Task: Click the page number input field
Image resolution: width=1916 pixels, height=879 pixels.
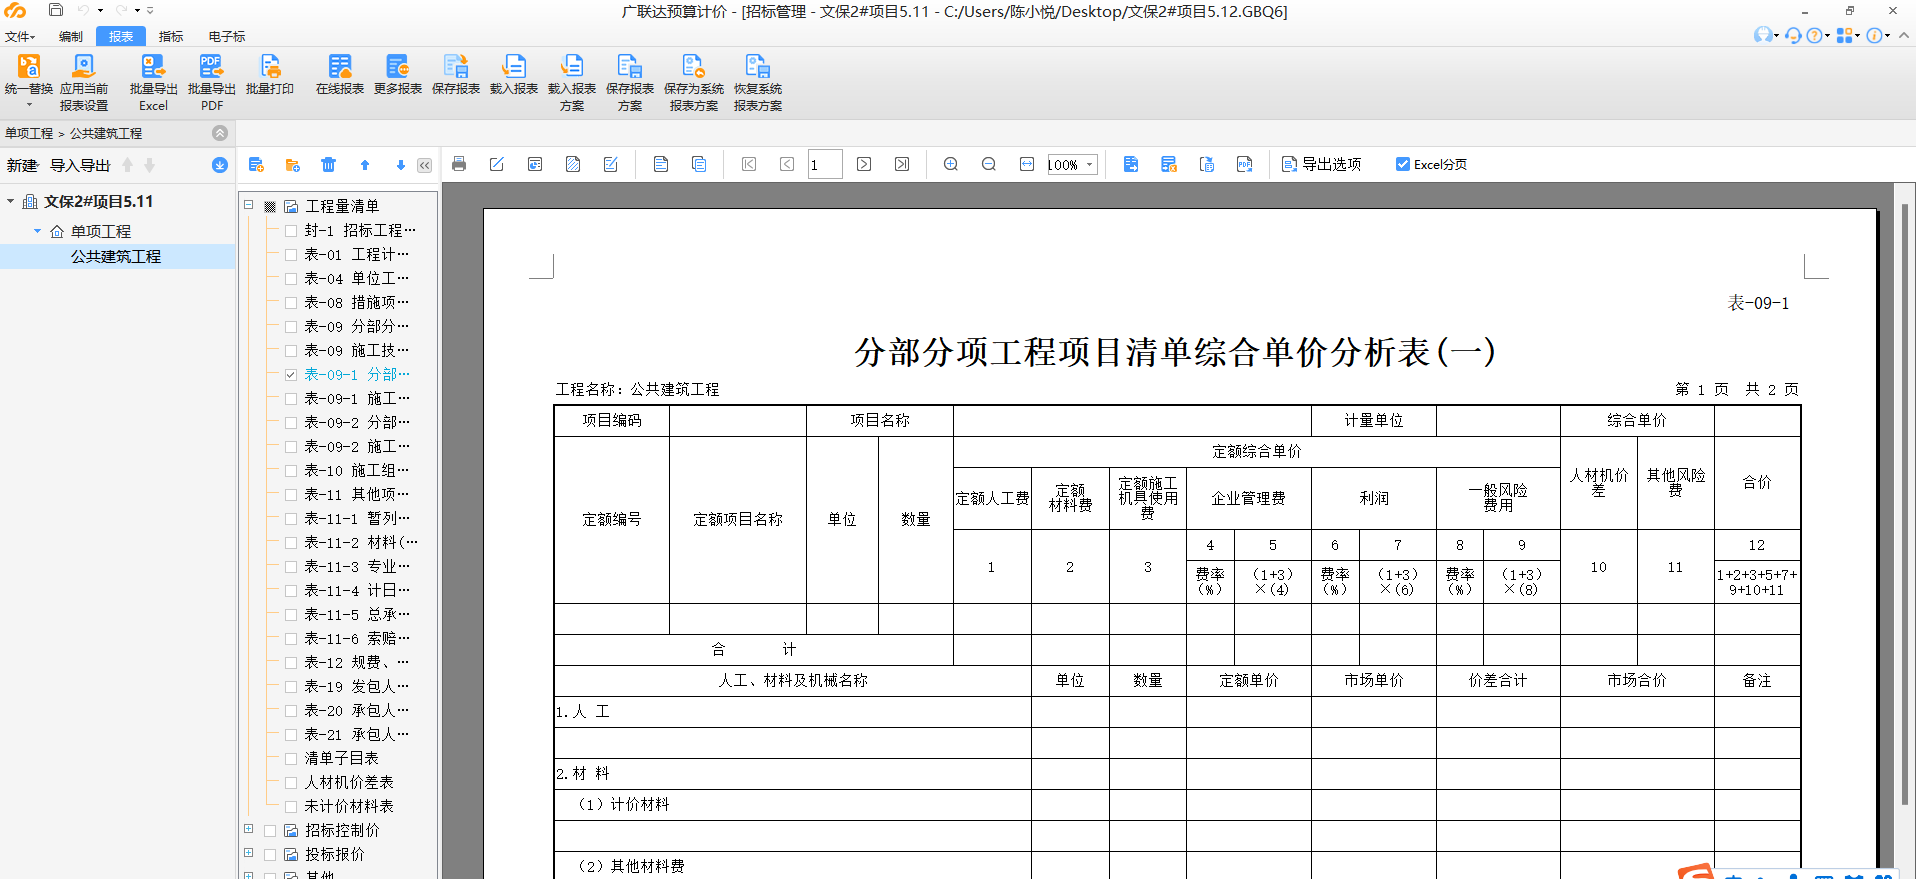Action: coord(825,165)
